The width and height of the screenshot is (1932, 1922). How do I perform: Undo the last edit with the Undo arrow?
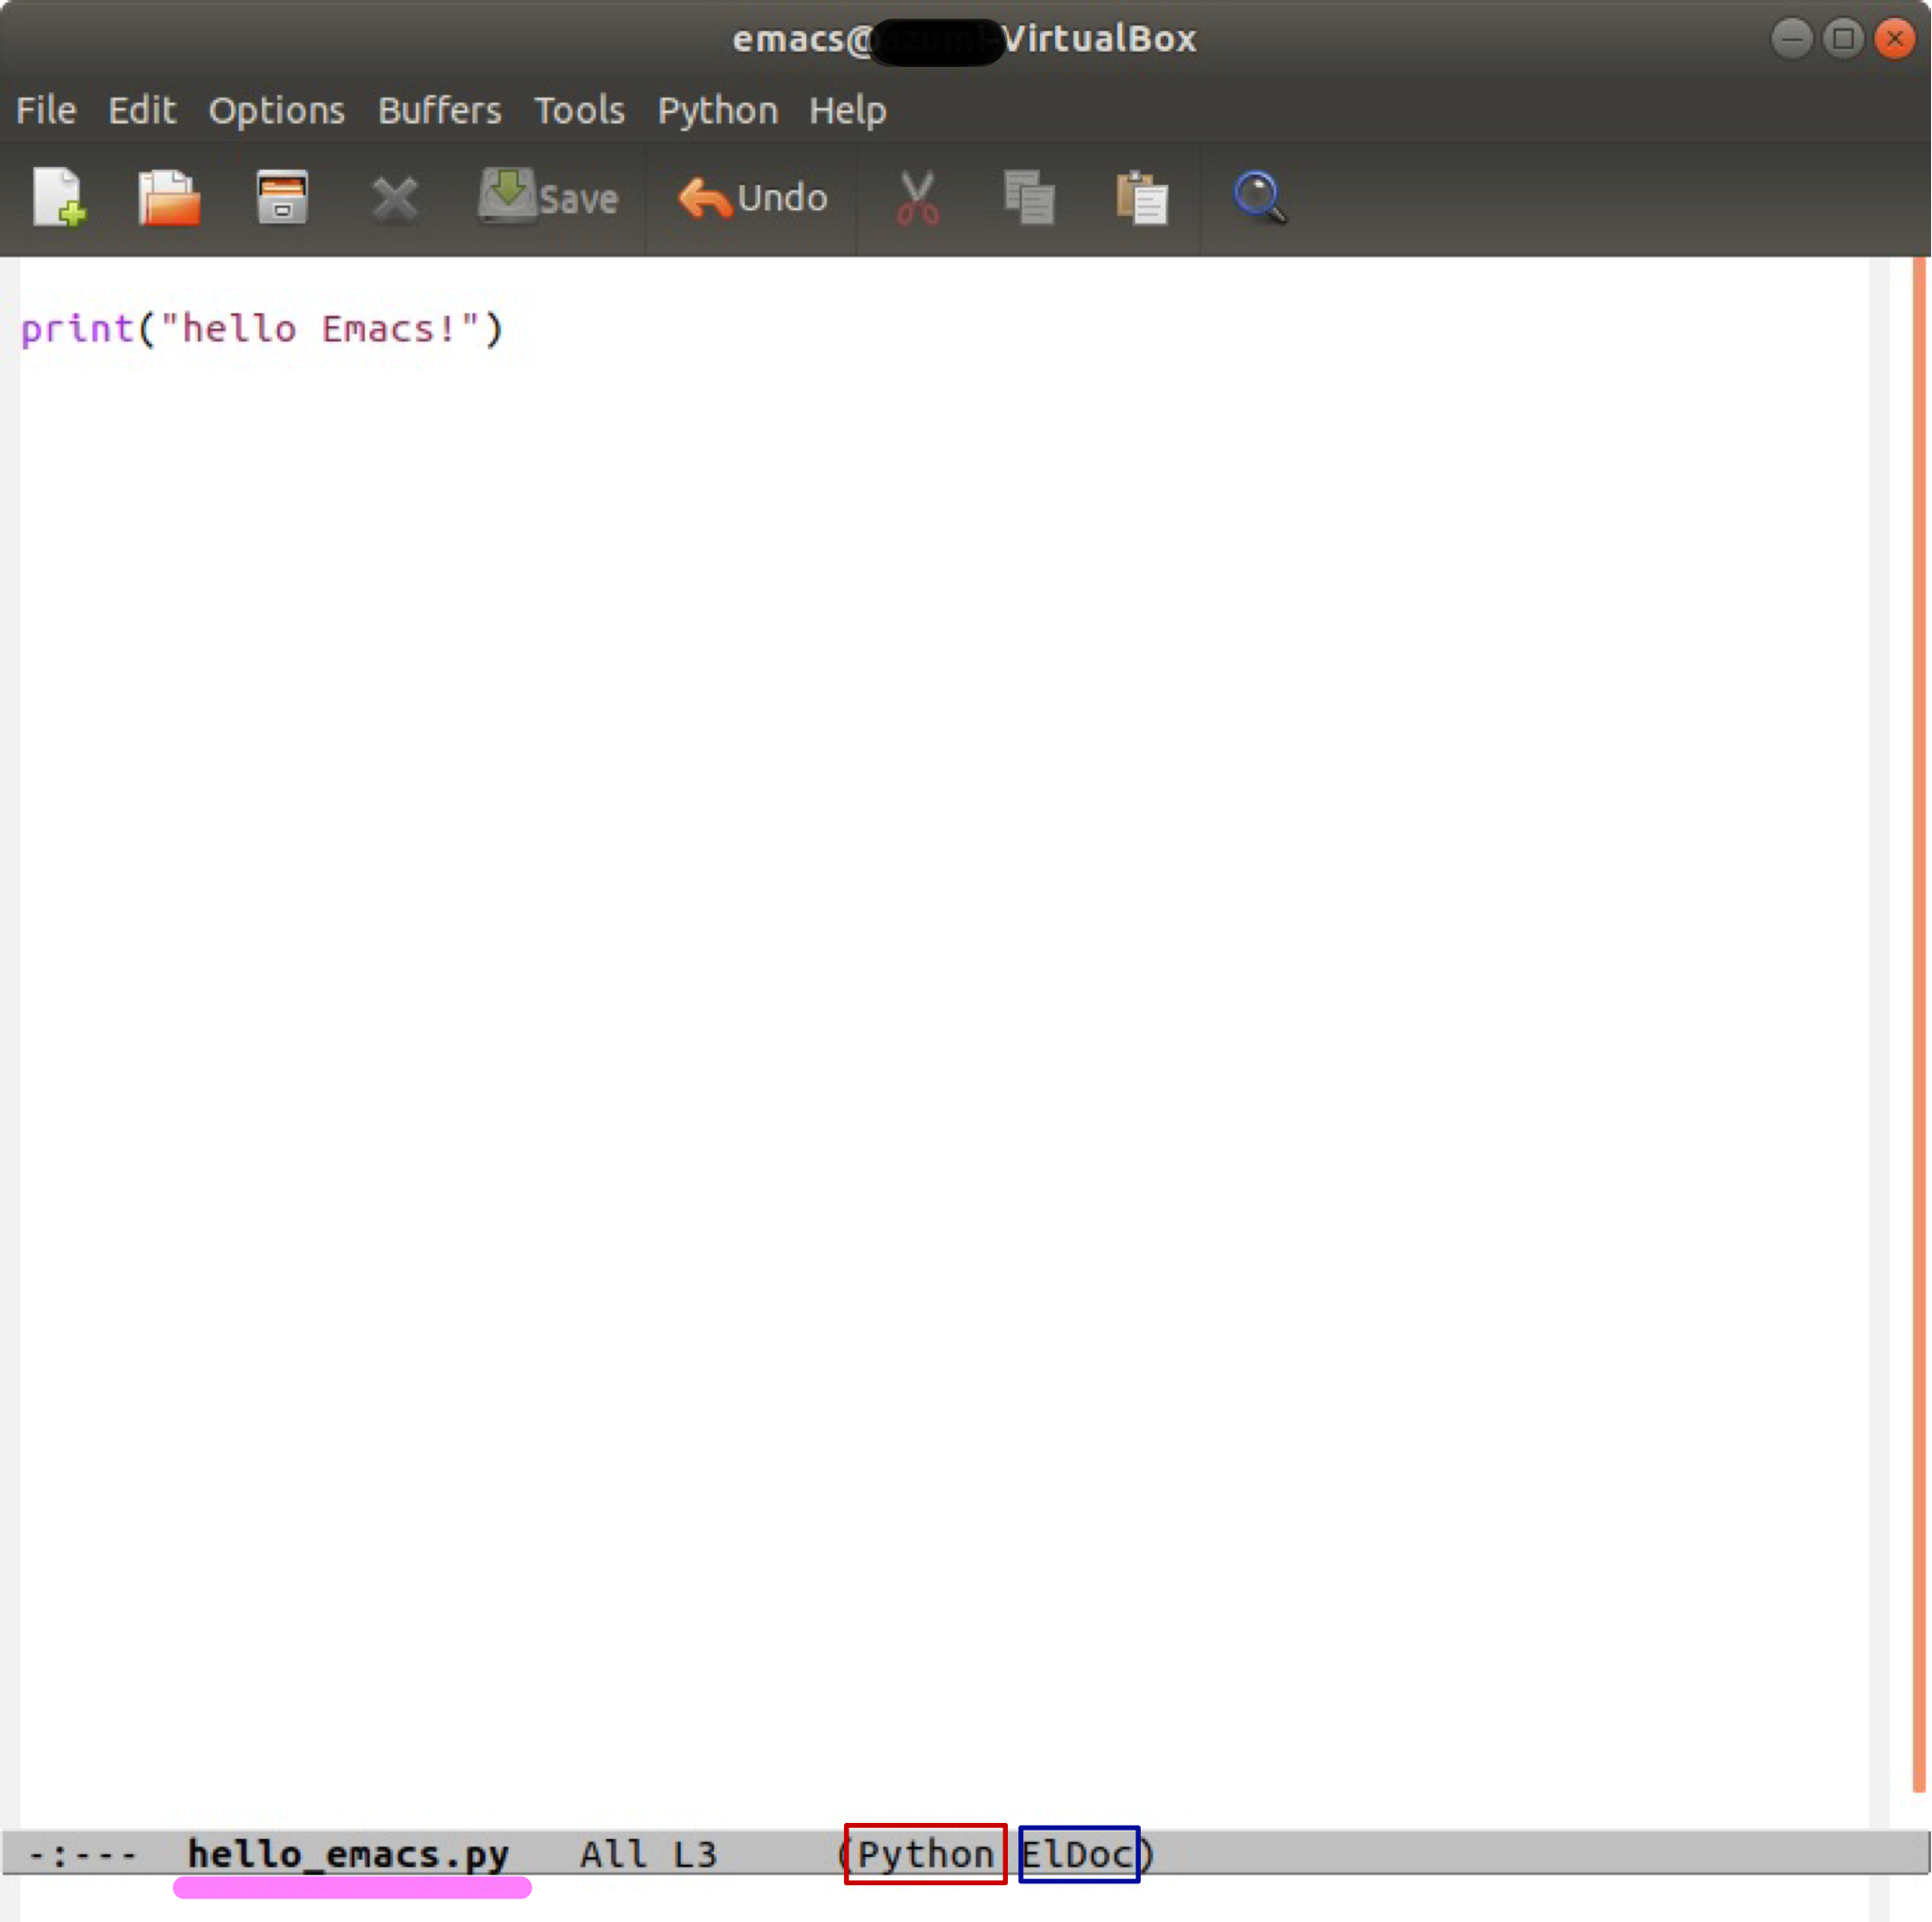[x=752, y=198]
